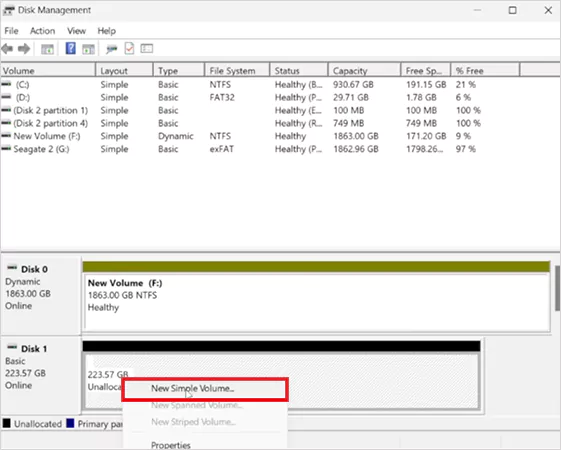
Task: Click the 1863.00 GB capacity table cell
Action: tap(356, 136)
